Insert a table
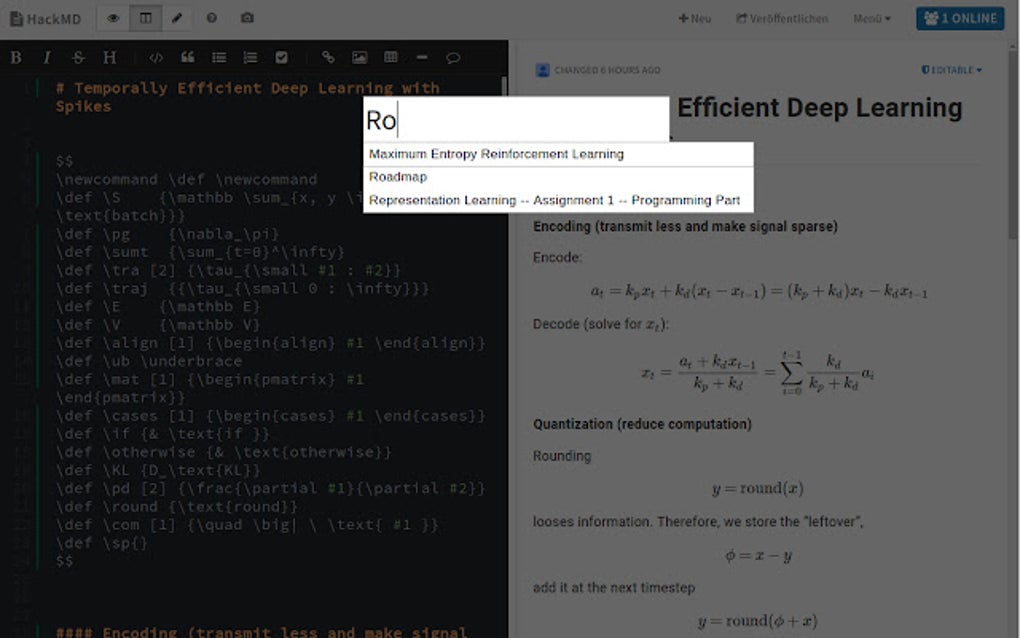The height and width of the screenshot is (638, 1020). 389,57
